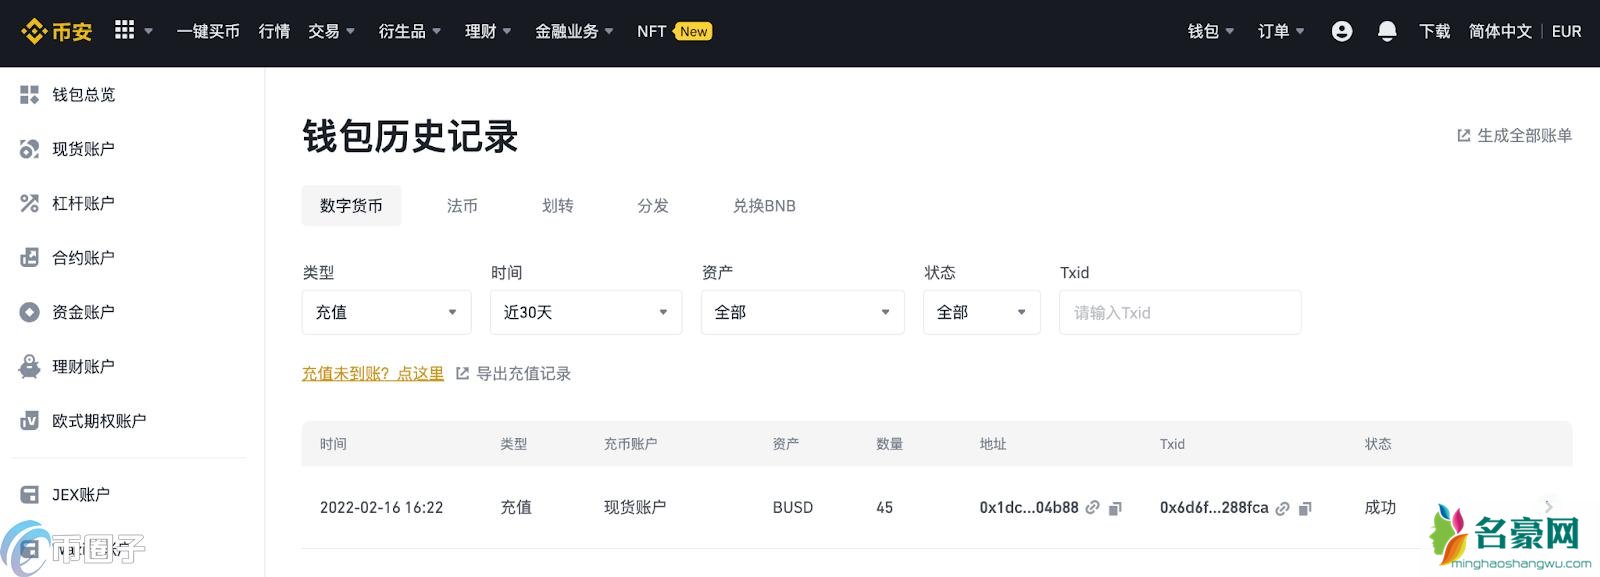This screenshot has height=577, width=1600.
Task: Open the user account profile icon
Action: [1342, 32]
